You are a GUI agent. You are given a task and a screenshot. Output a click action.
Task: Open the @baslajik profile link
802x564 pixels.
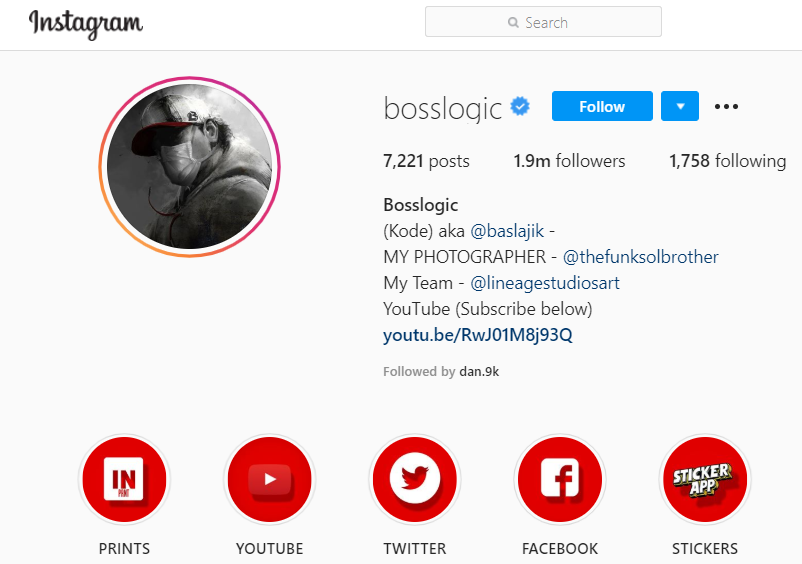tap(507, 231)
